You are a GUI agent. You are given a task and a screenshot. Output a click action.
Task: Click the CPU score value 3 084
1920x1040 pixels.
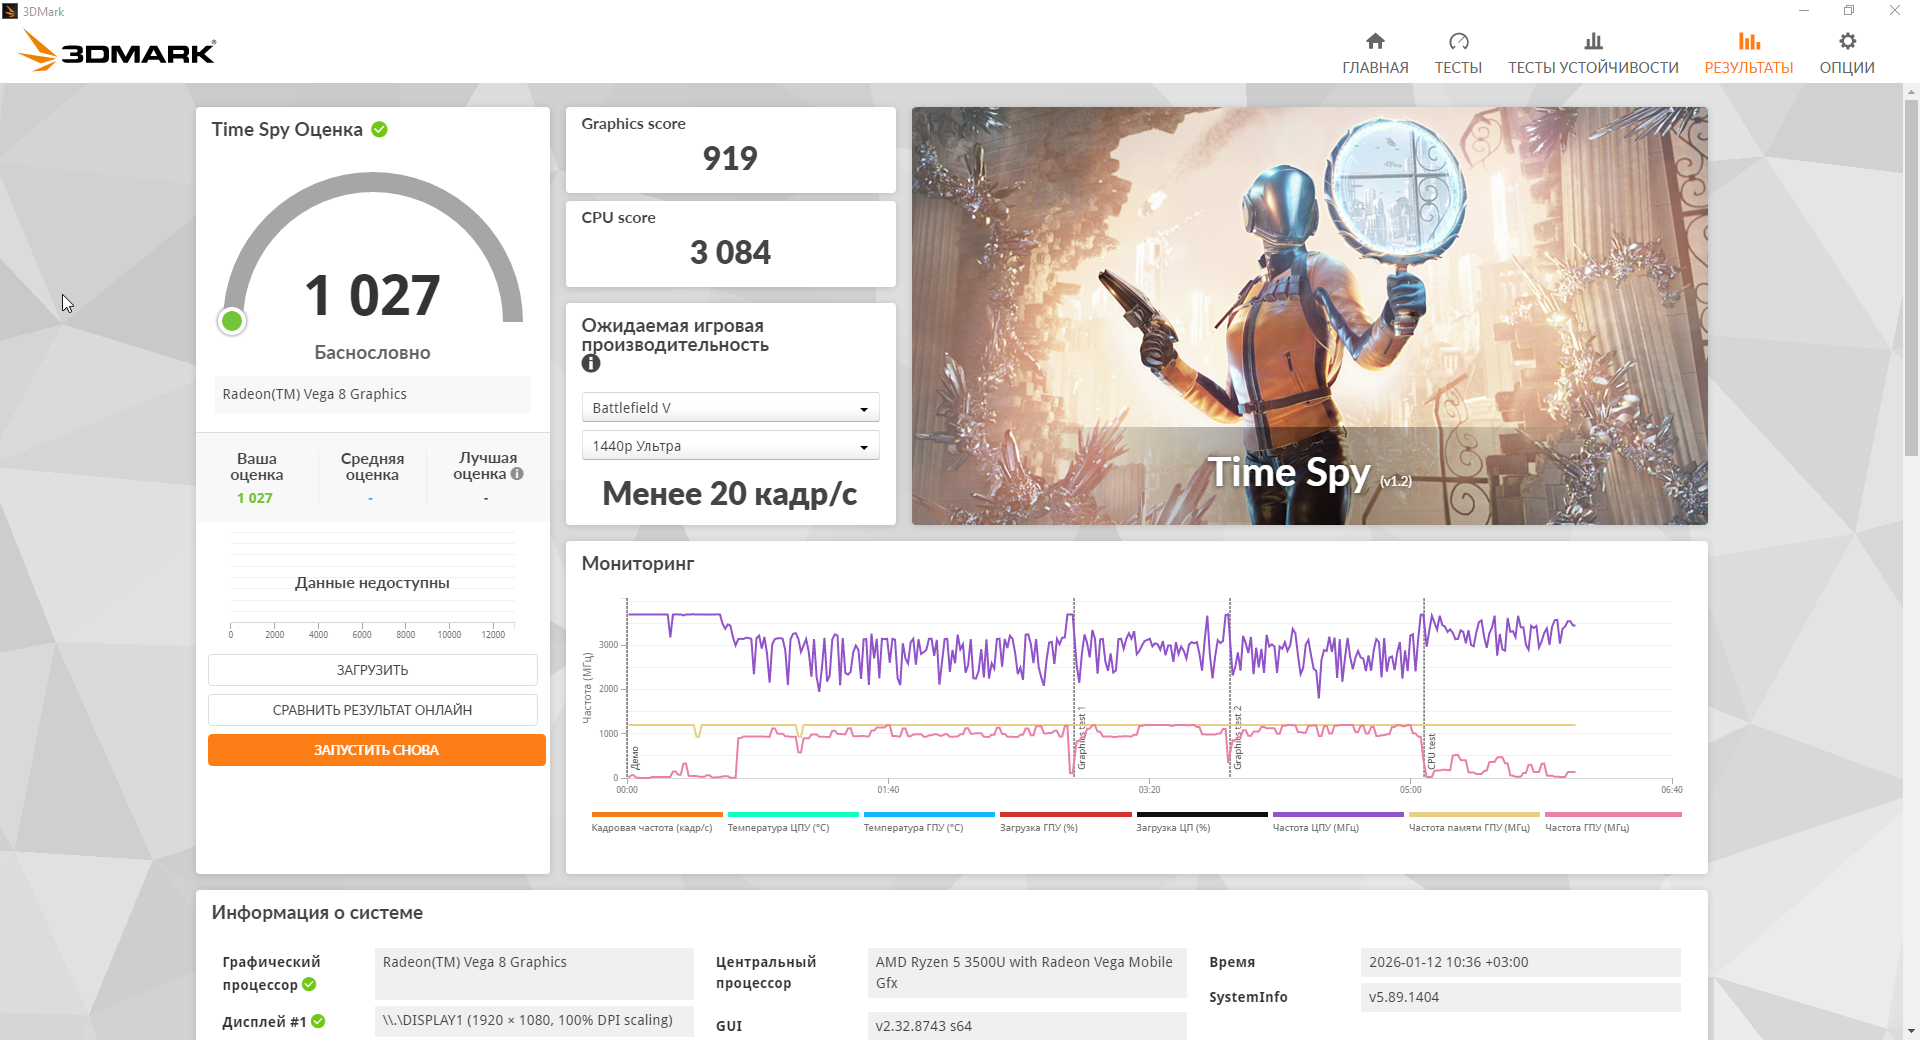[x=730, y=252]
